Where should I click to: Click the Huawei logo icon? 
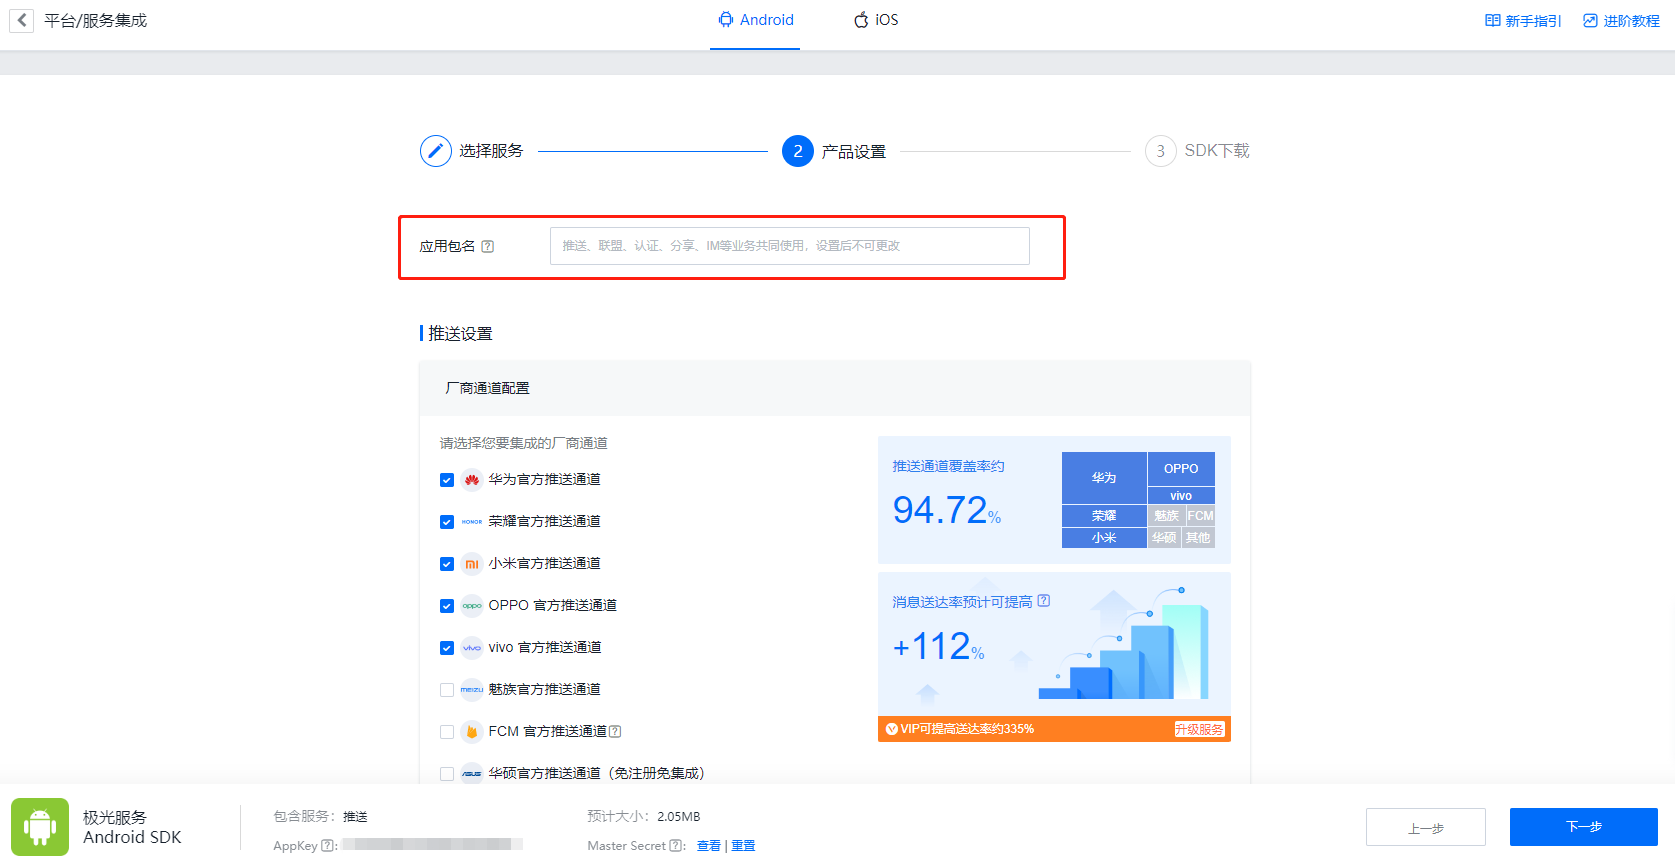472,480
